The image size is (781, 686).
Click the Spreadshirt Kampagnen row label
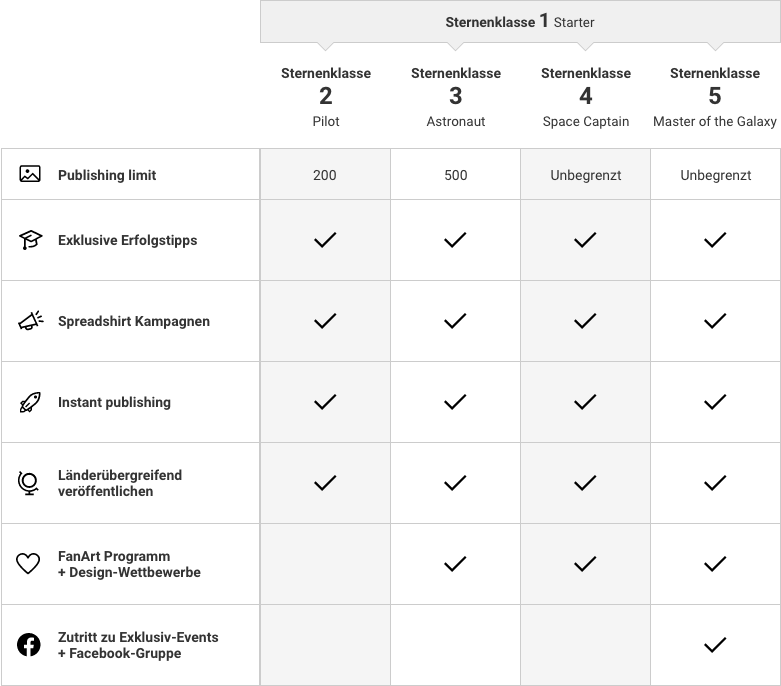click(133, 321)
